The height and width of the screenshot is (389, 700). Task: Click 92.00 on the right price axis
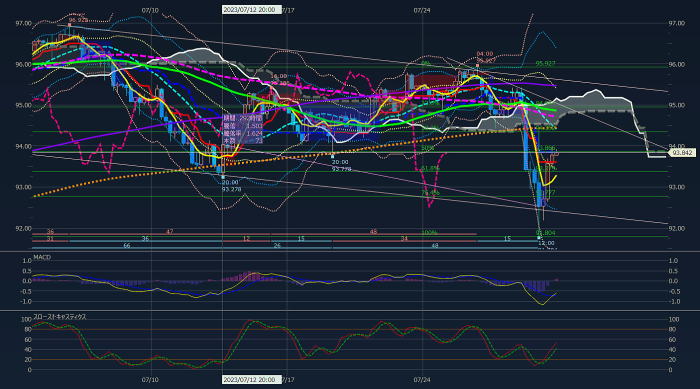(x=676, y=228)
